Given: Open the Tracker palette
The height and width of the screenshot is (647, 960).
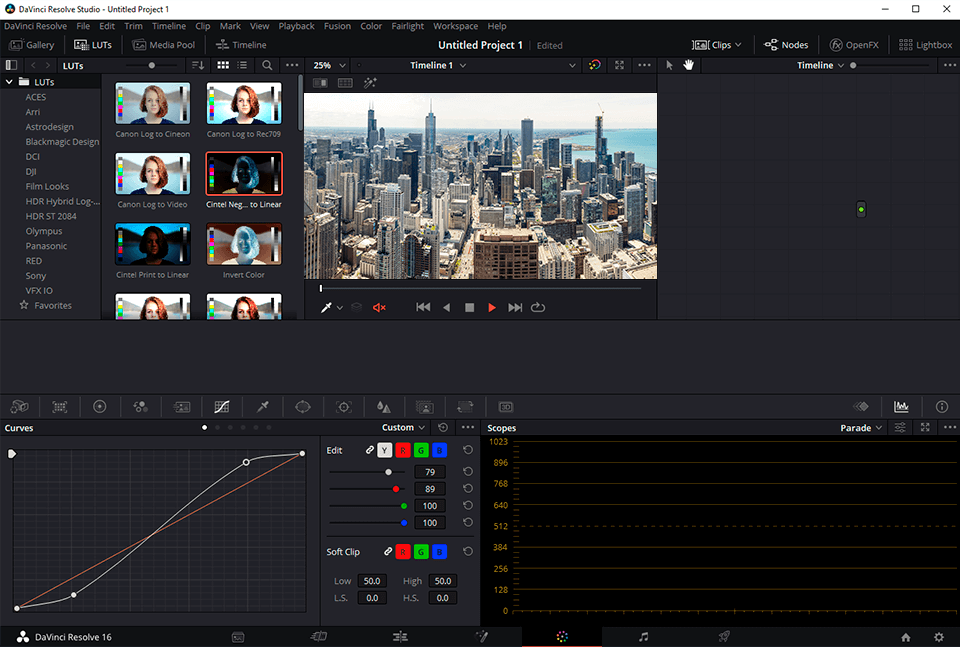Looking at the screenshot, I should pyautogui.click(x=343, y=406).
